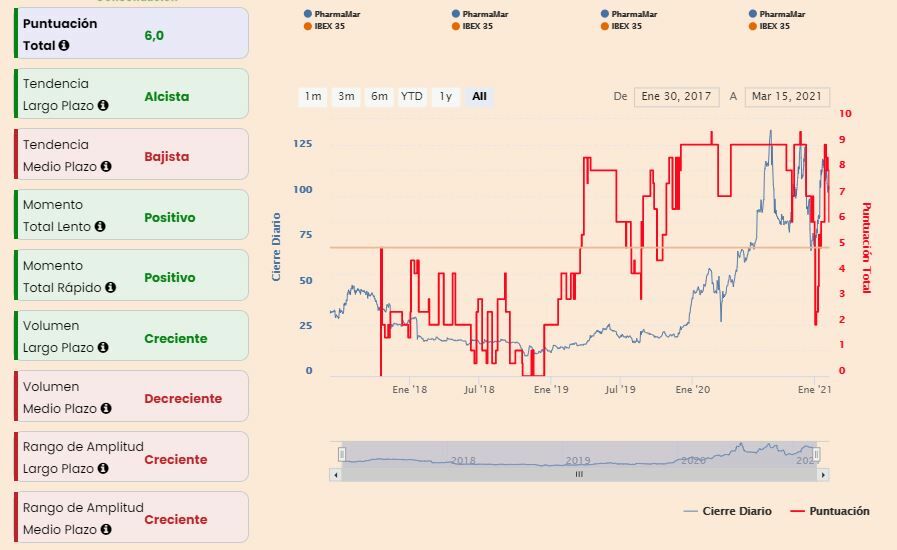The image size is (897, 550).
Task: Select the 1m range button
Action: (x=313, y=97)
